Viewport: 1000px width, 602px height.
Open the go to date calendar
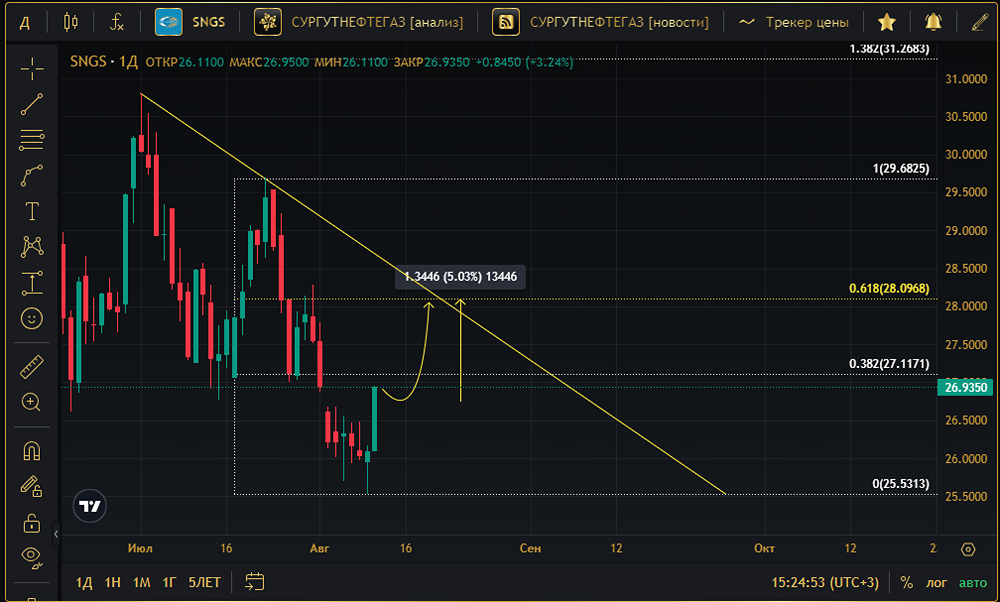(254, 582)
